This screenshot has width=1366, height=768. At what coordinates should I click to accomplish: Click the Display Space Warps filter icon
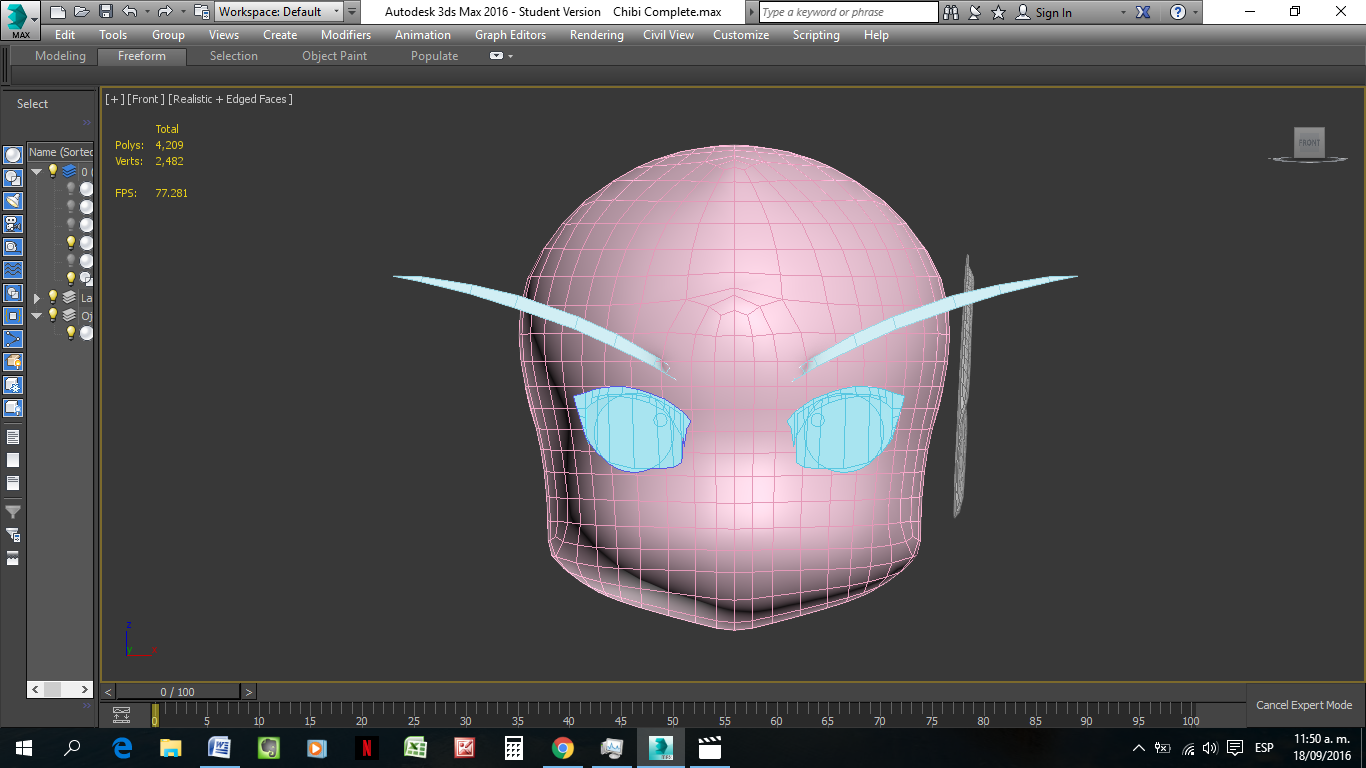point(13,269)
